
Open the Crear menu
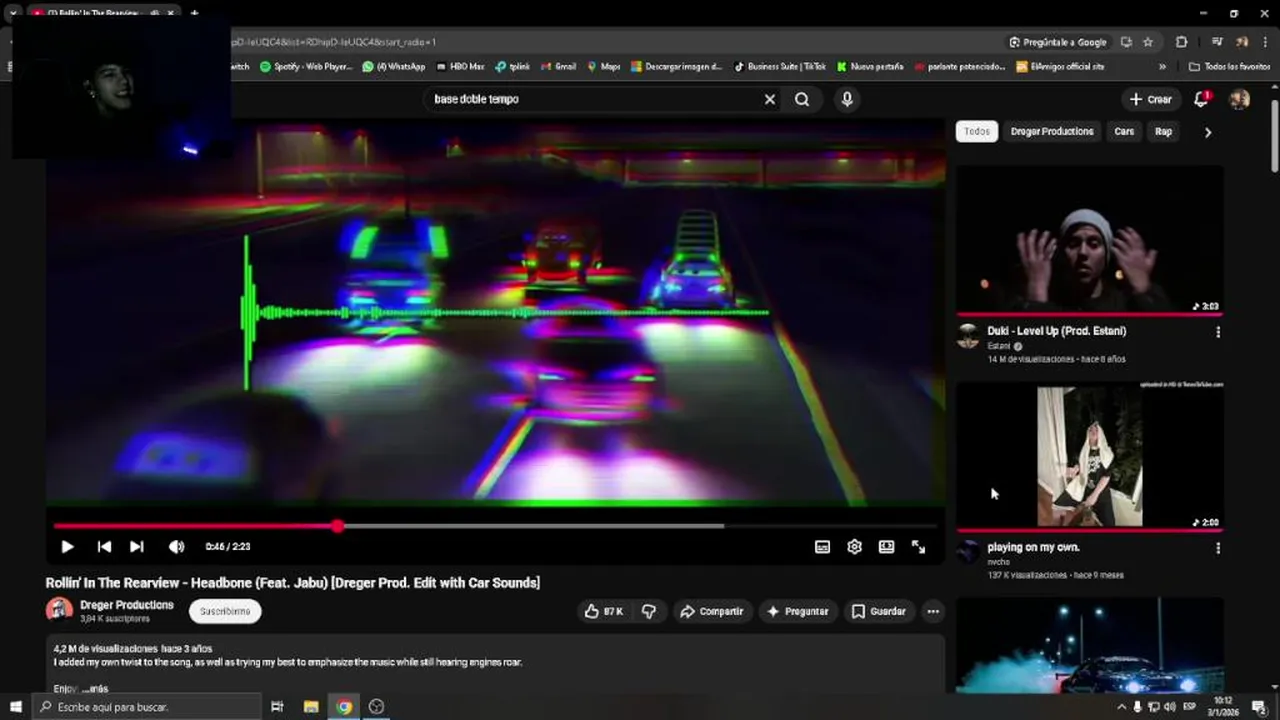pos(1150,99)
